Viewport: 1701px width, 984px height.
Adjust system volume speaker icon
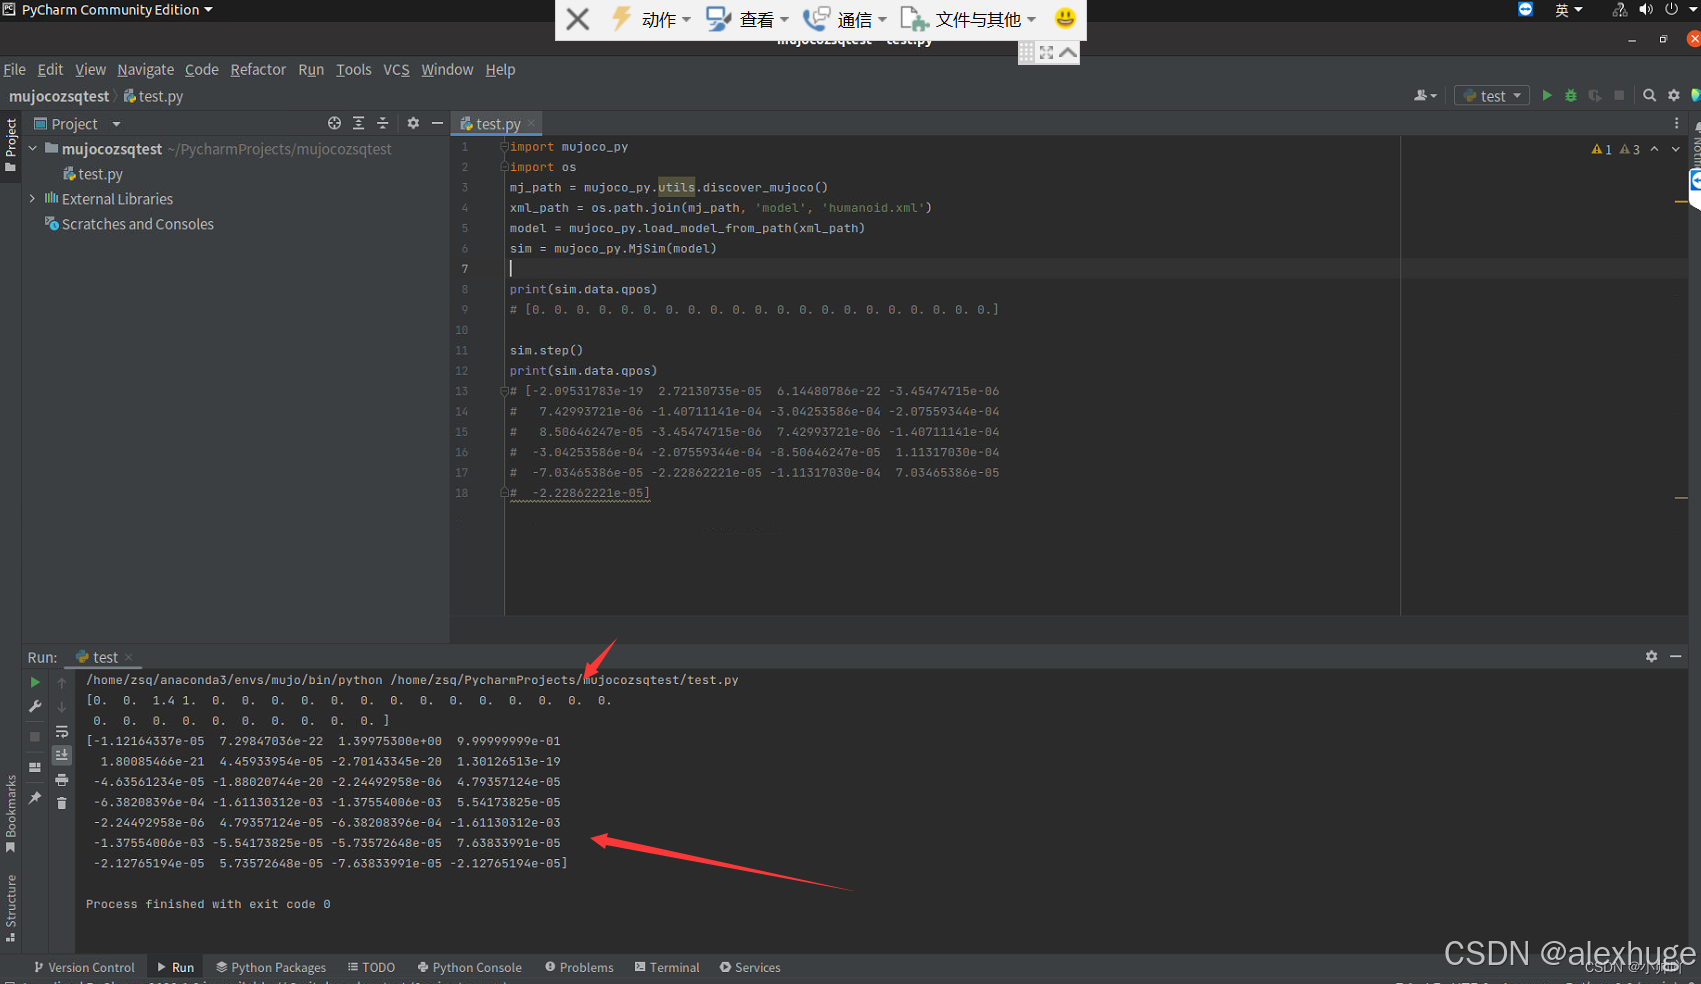[x=1646, y=10]
